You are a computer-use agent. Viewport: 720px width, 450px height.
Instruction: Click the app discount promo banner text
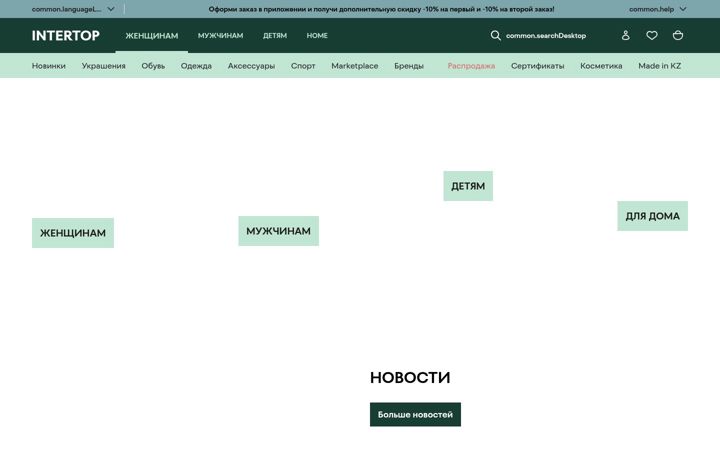381,9
